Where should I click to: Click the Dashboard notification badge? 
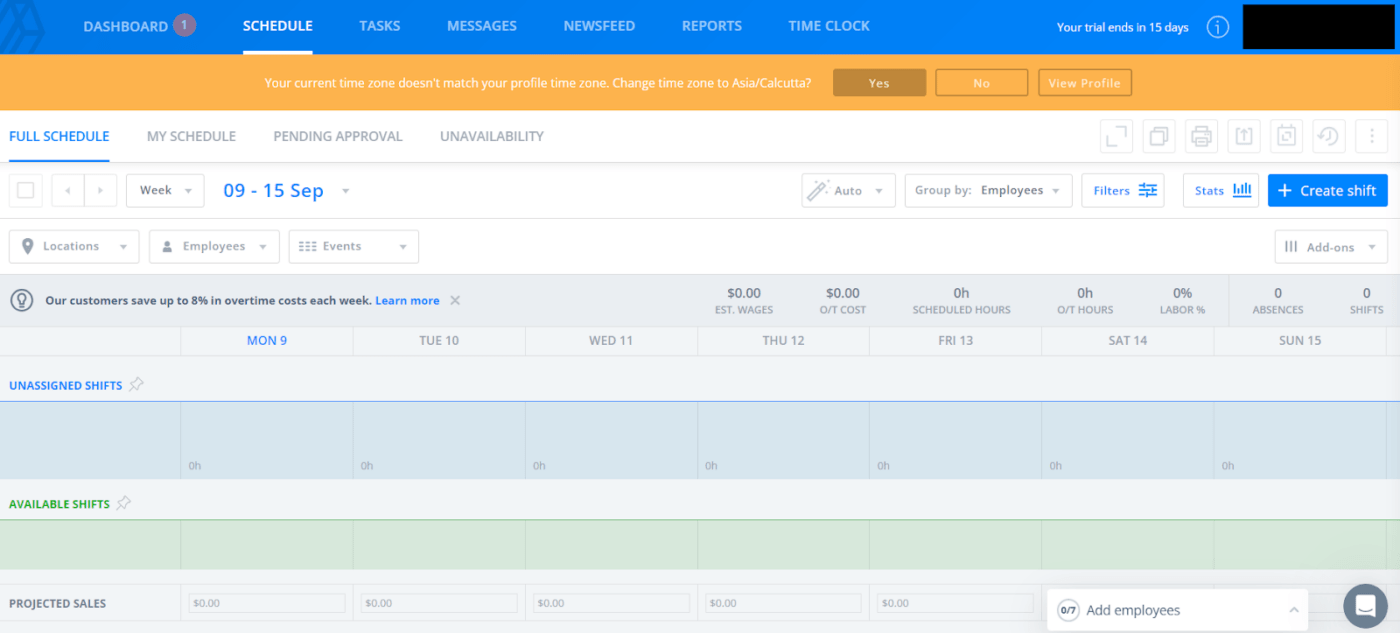pos(184,25)
